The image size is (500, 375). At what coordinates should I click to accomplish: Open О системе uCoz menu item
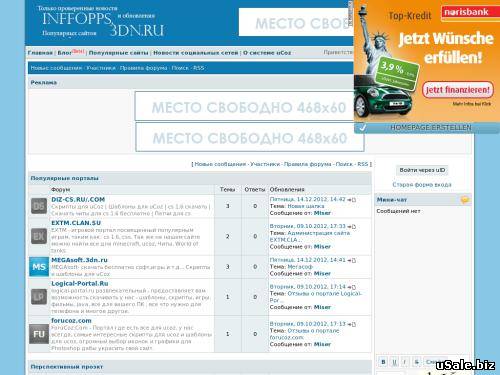(267, 53)
